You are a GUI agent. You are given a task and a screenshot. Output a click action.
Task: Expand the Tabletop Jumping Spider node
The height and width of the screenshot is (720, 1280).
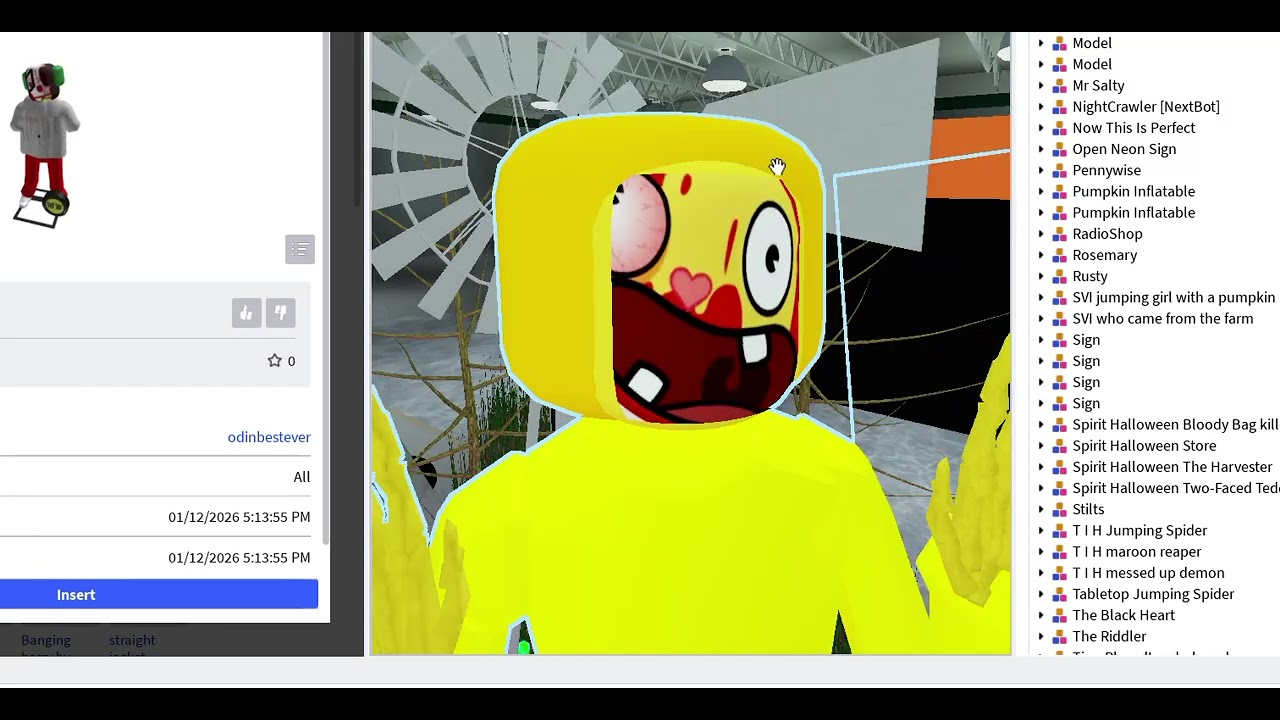(1041, 594)
